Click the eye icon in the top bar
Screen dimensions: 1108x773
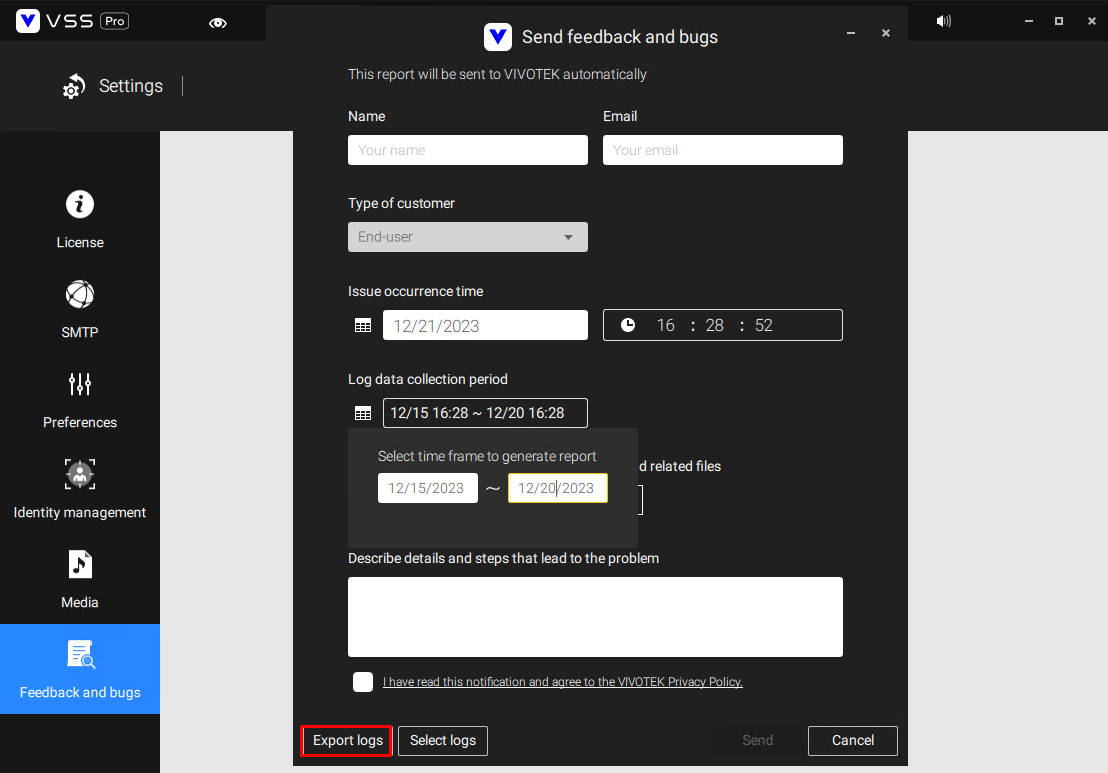[218, 21]
